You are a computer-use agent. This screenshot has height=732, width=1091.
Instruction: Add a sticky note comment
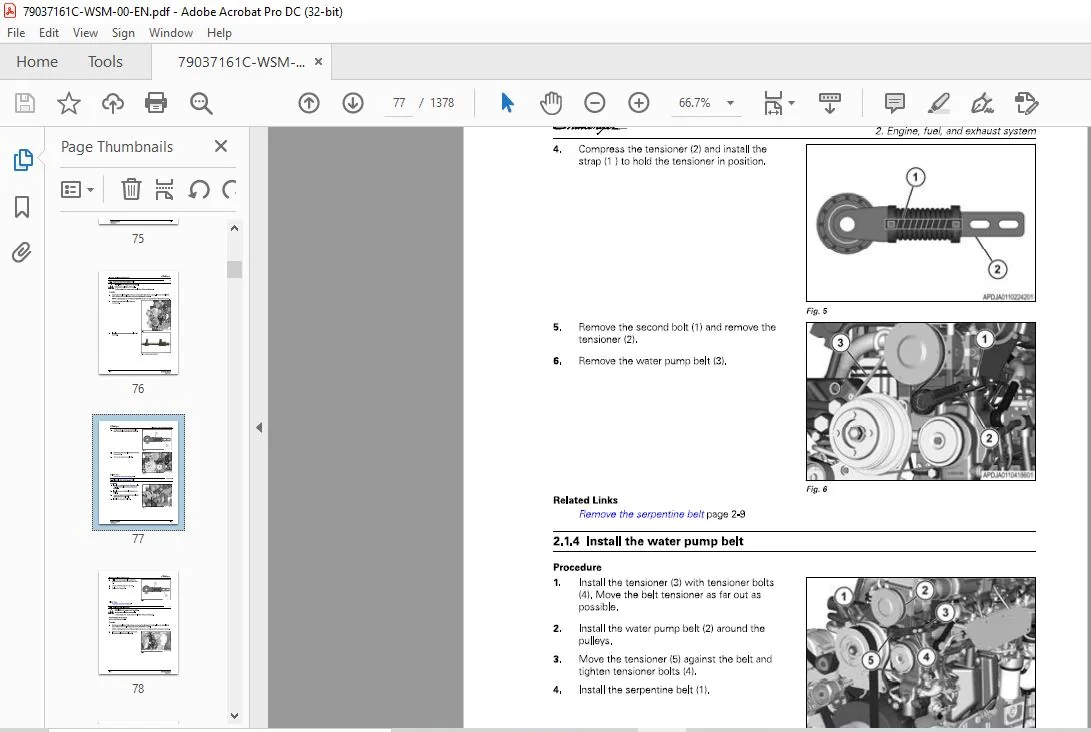894,103
